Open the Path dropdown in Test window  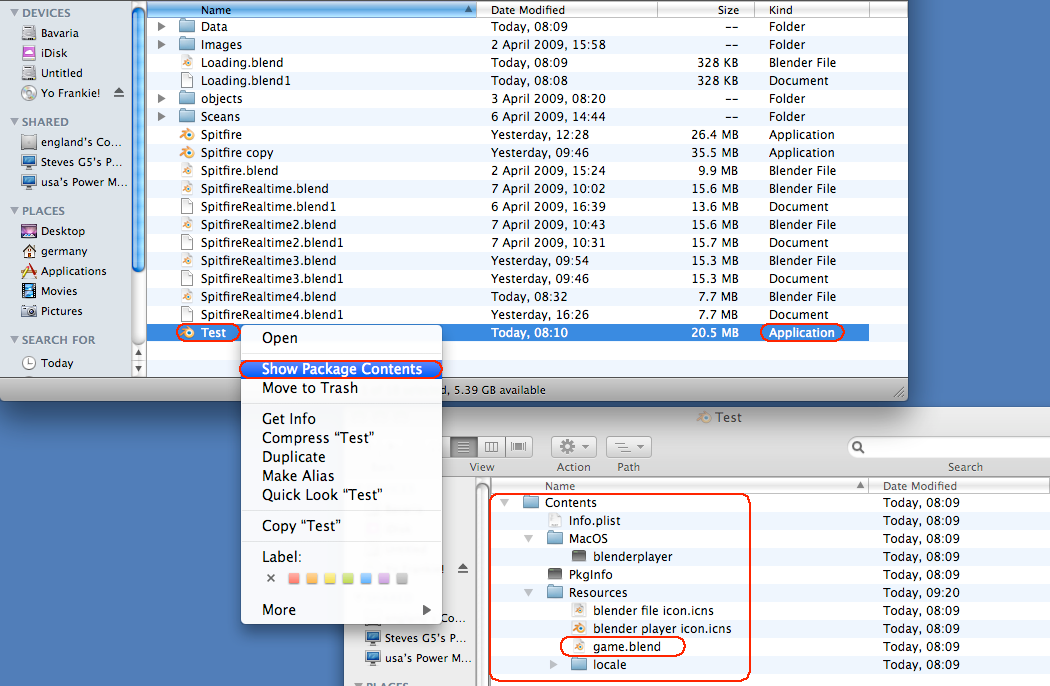coord(629,447)
